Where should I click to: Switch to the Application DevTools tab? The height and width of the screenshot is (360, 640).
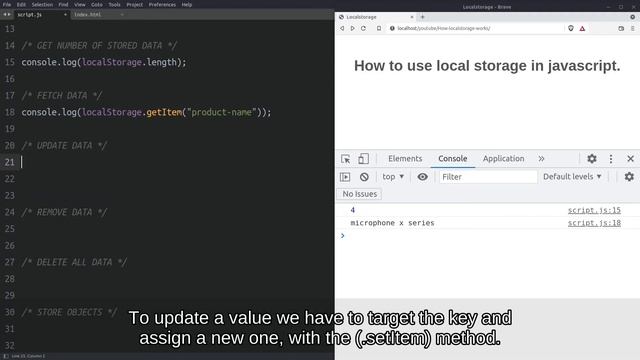tap(503, 158)
